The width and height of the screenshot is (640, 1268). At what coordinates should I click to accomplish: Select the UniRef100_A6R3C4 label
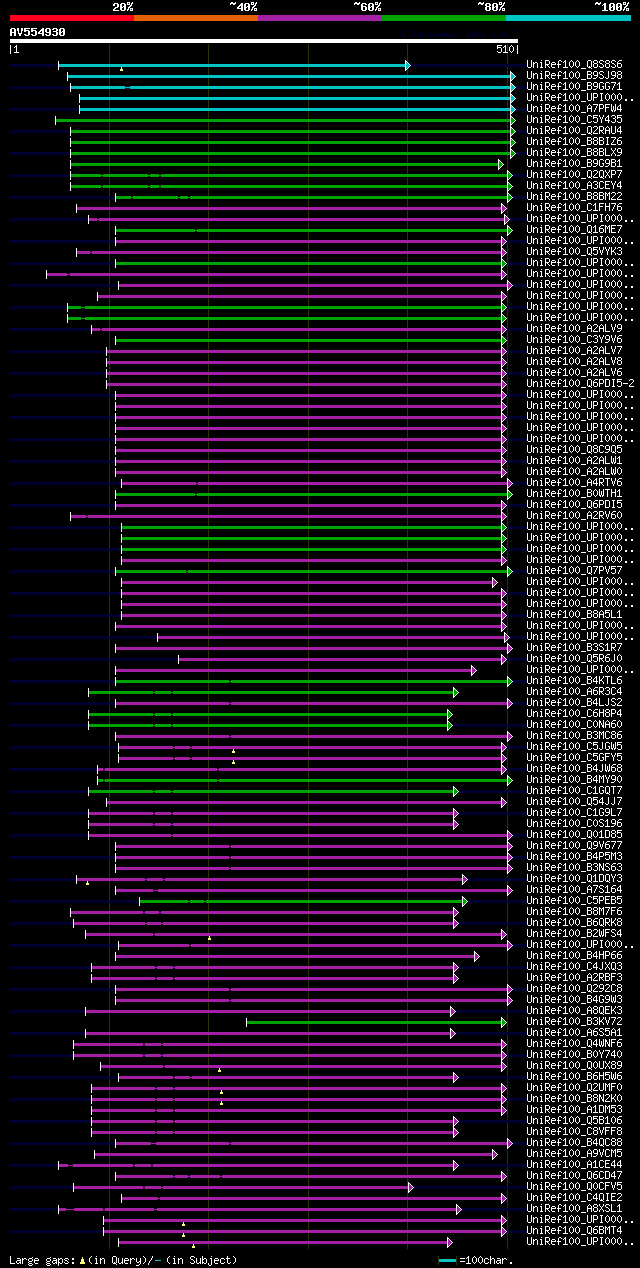tap(575, 692)
